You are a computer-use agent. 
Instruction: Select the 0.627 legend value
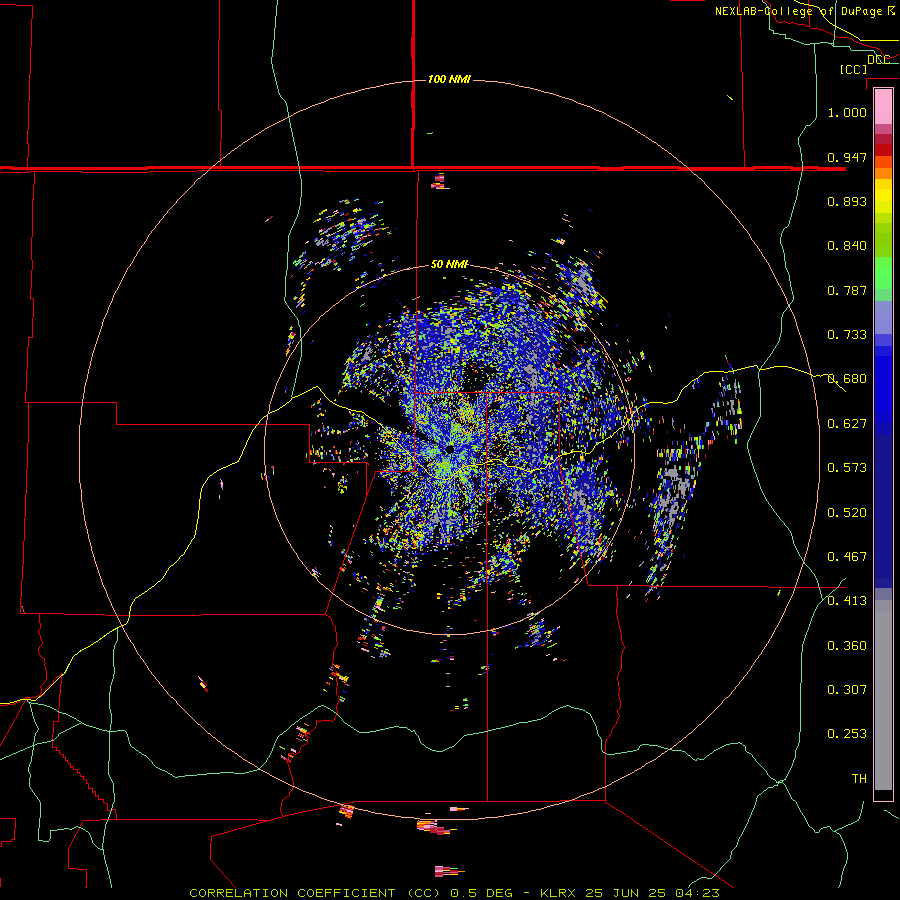(x=847, y=424)
